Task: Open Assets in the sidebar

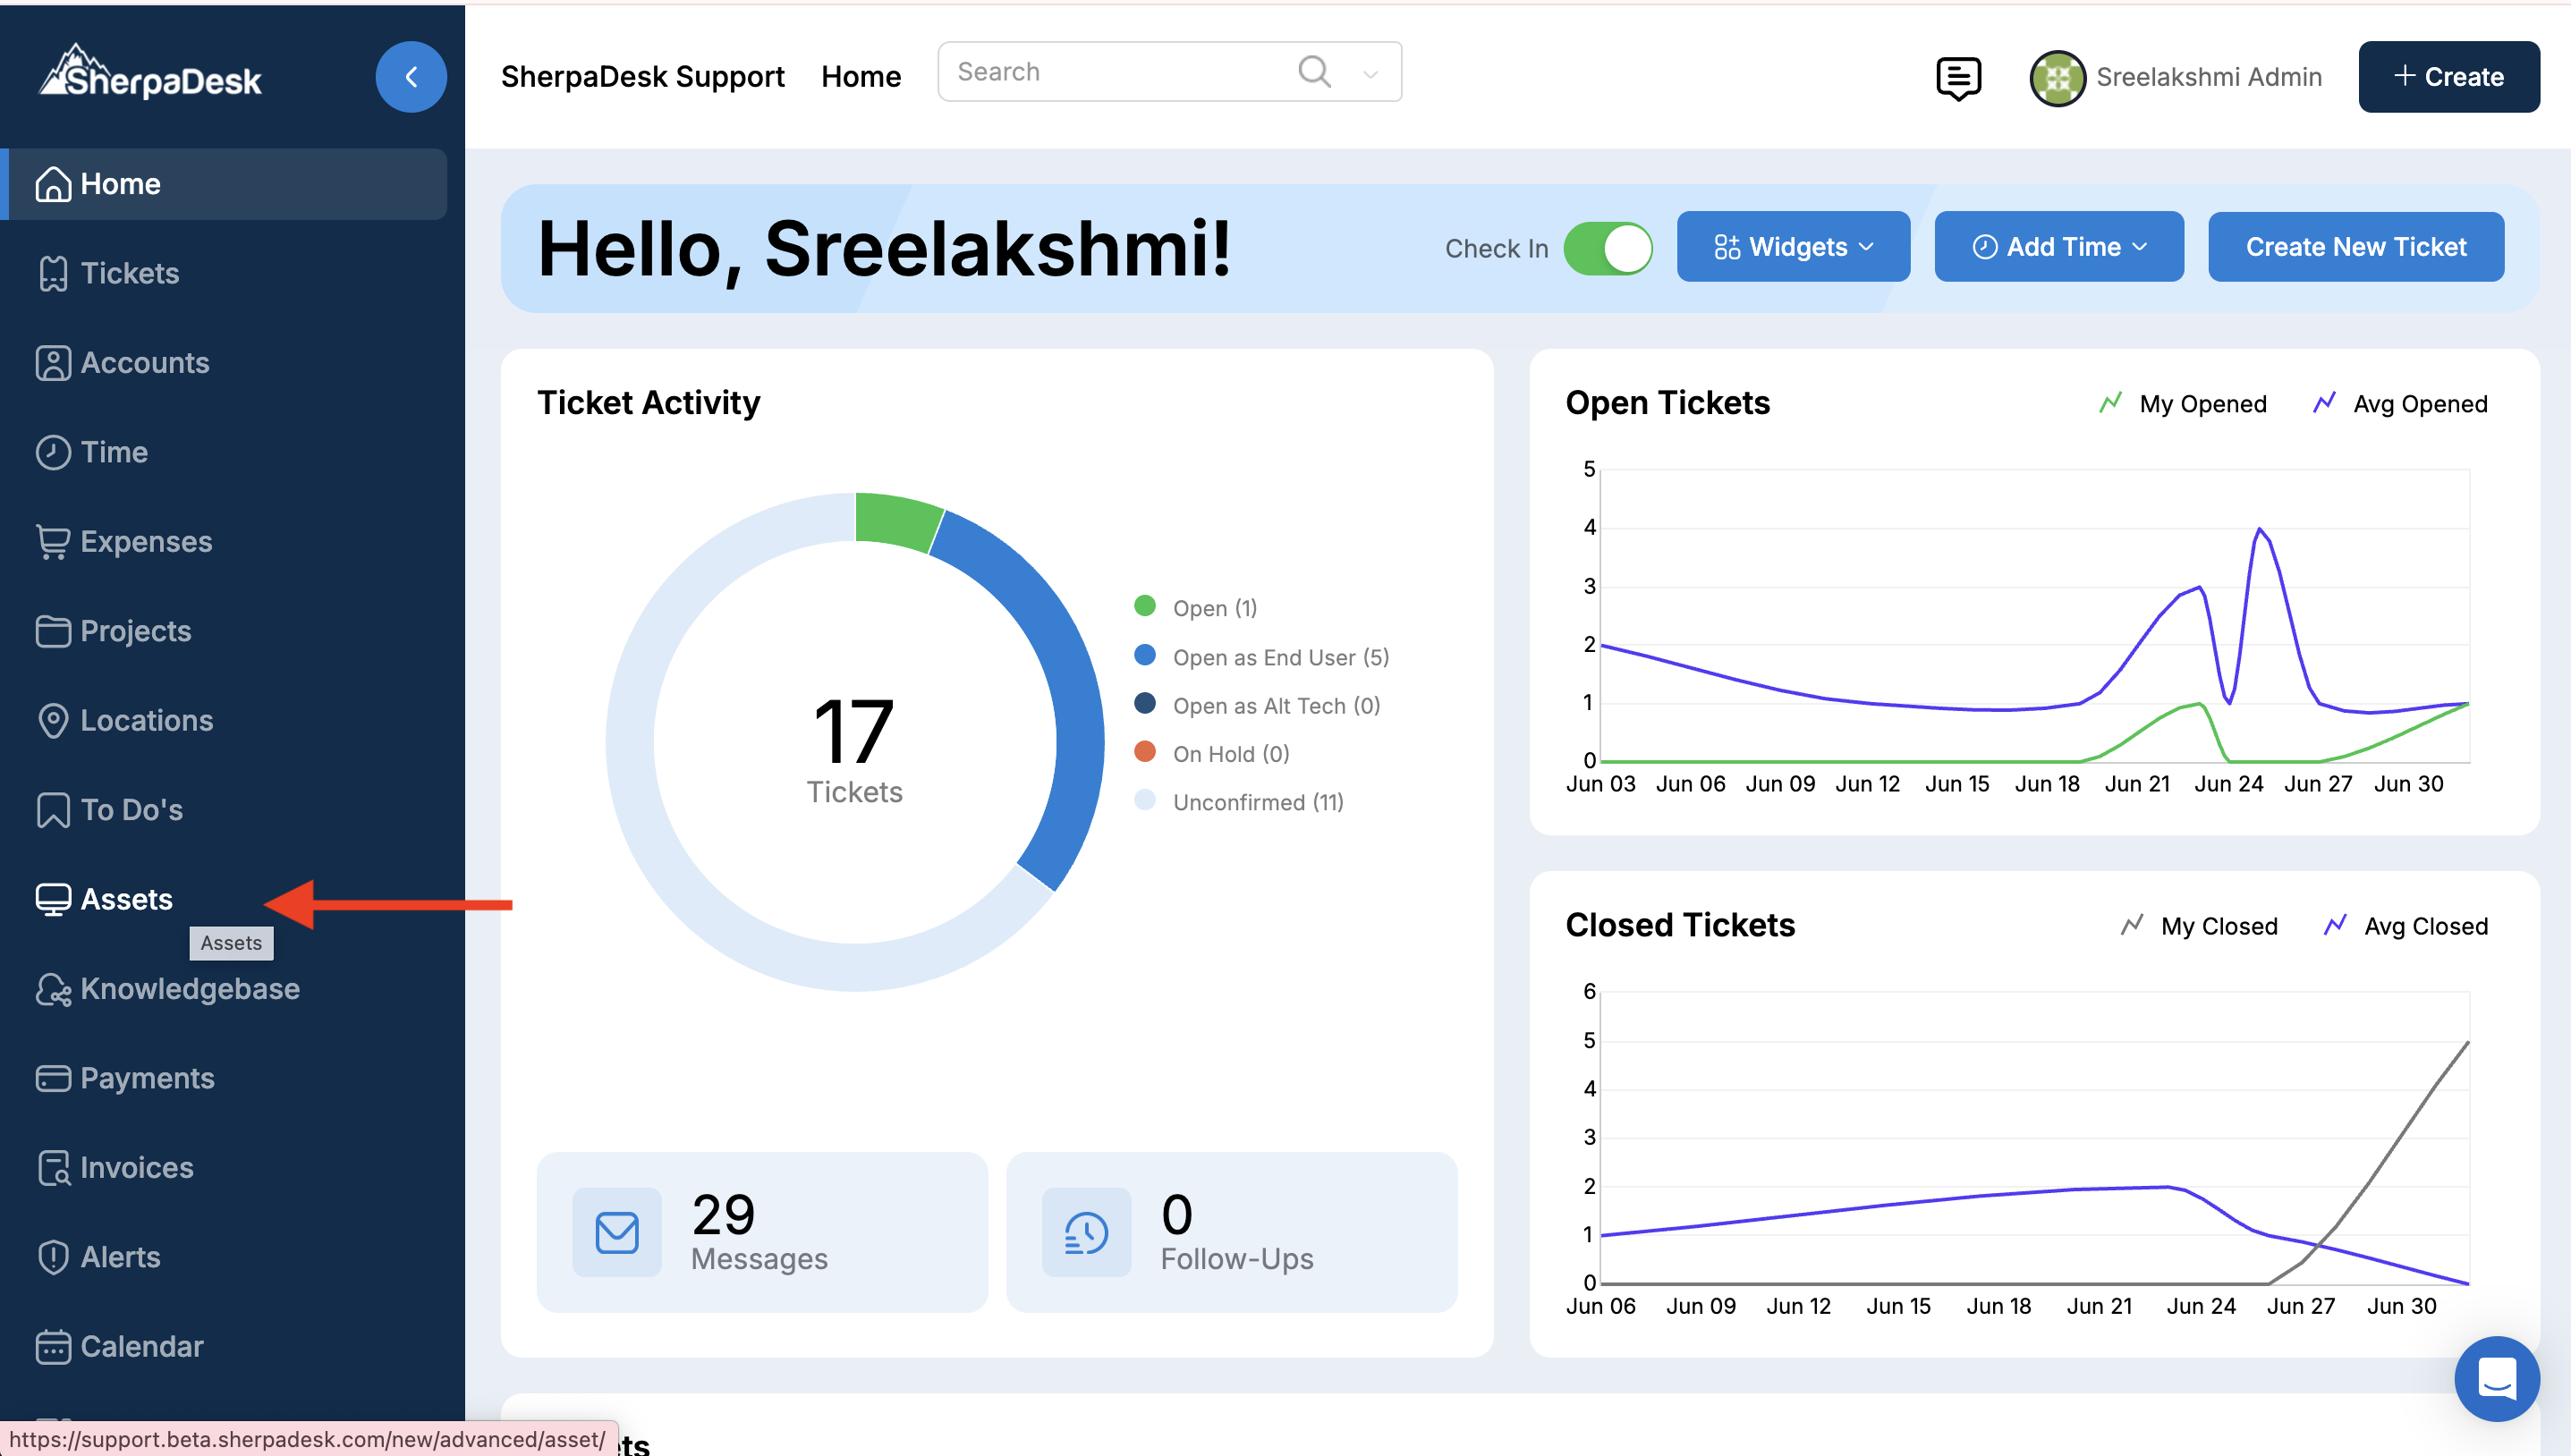Action: coord(126,899)
